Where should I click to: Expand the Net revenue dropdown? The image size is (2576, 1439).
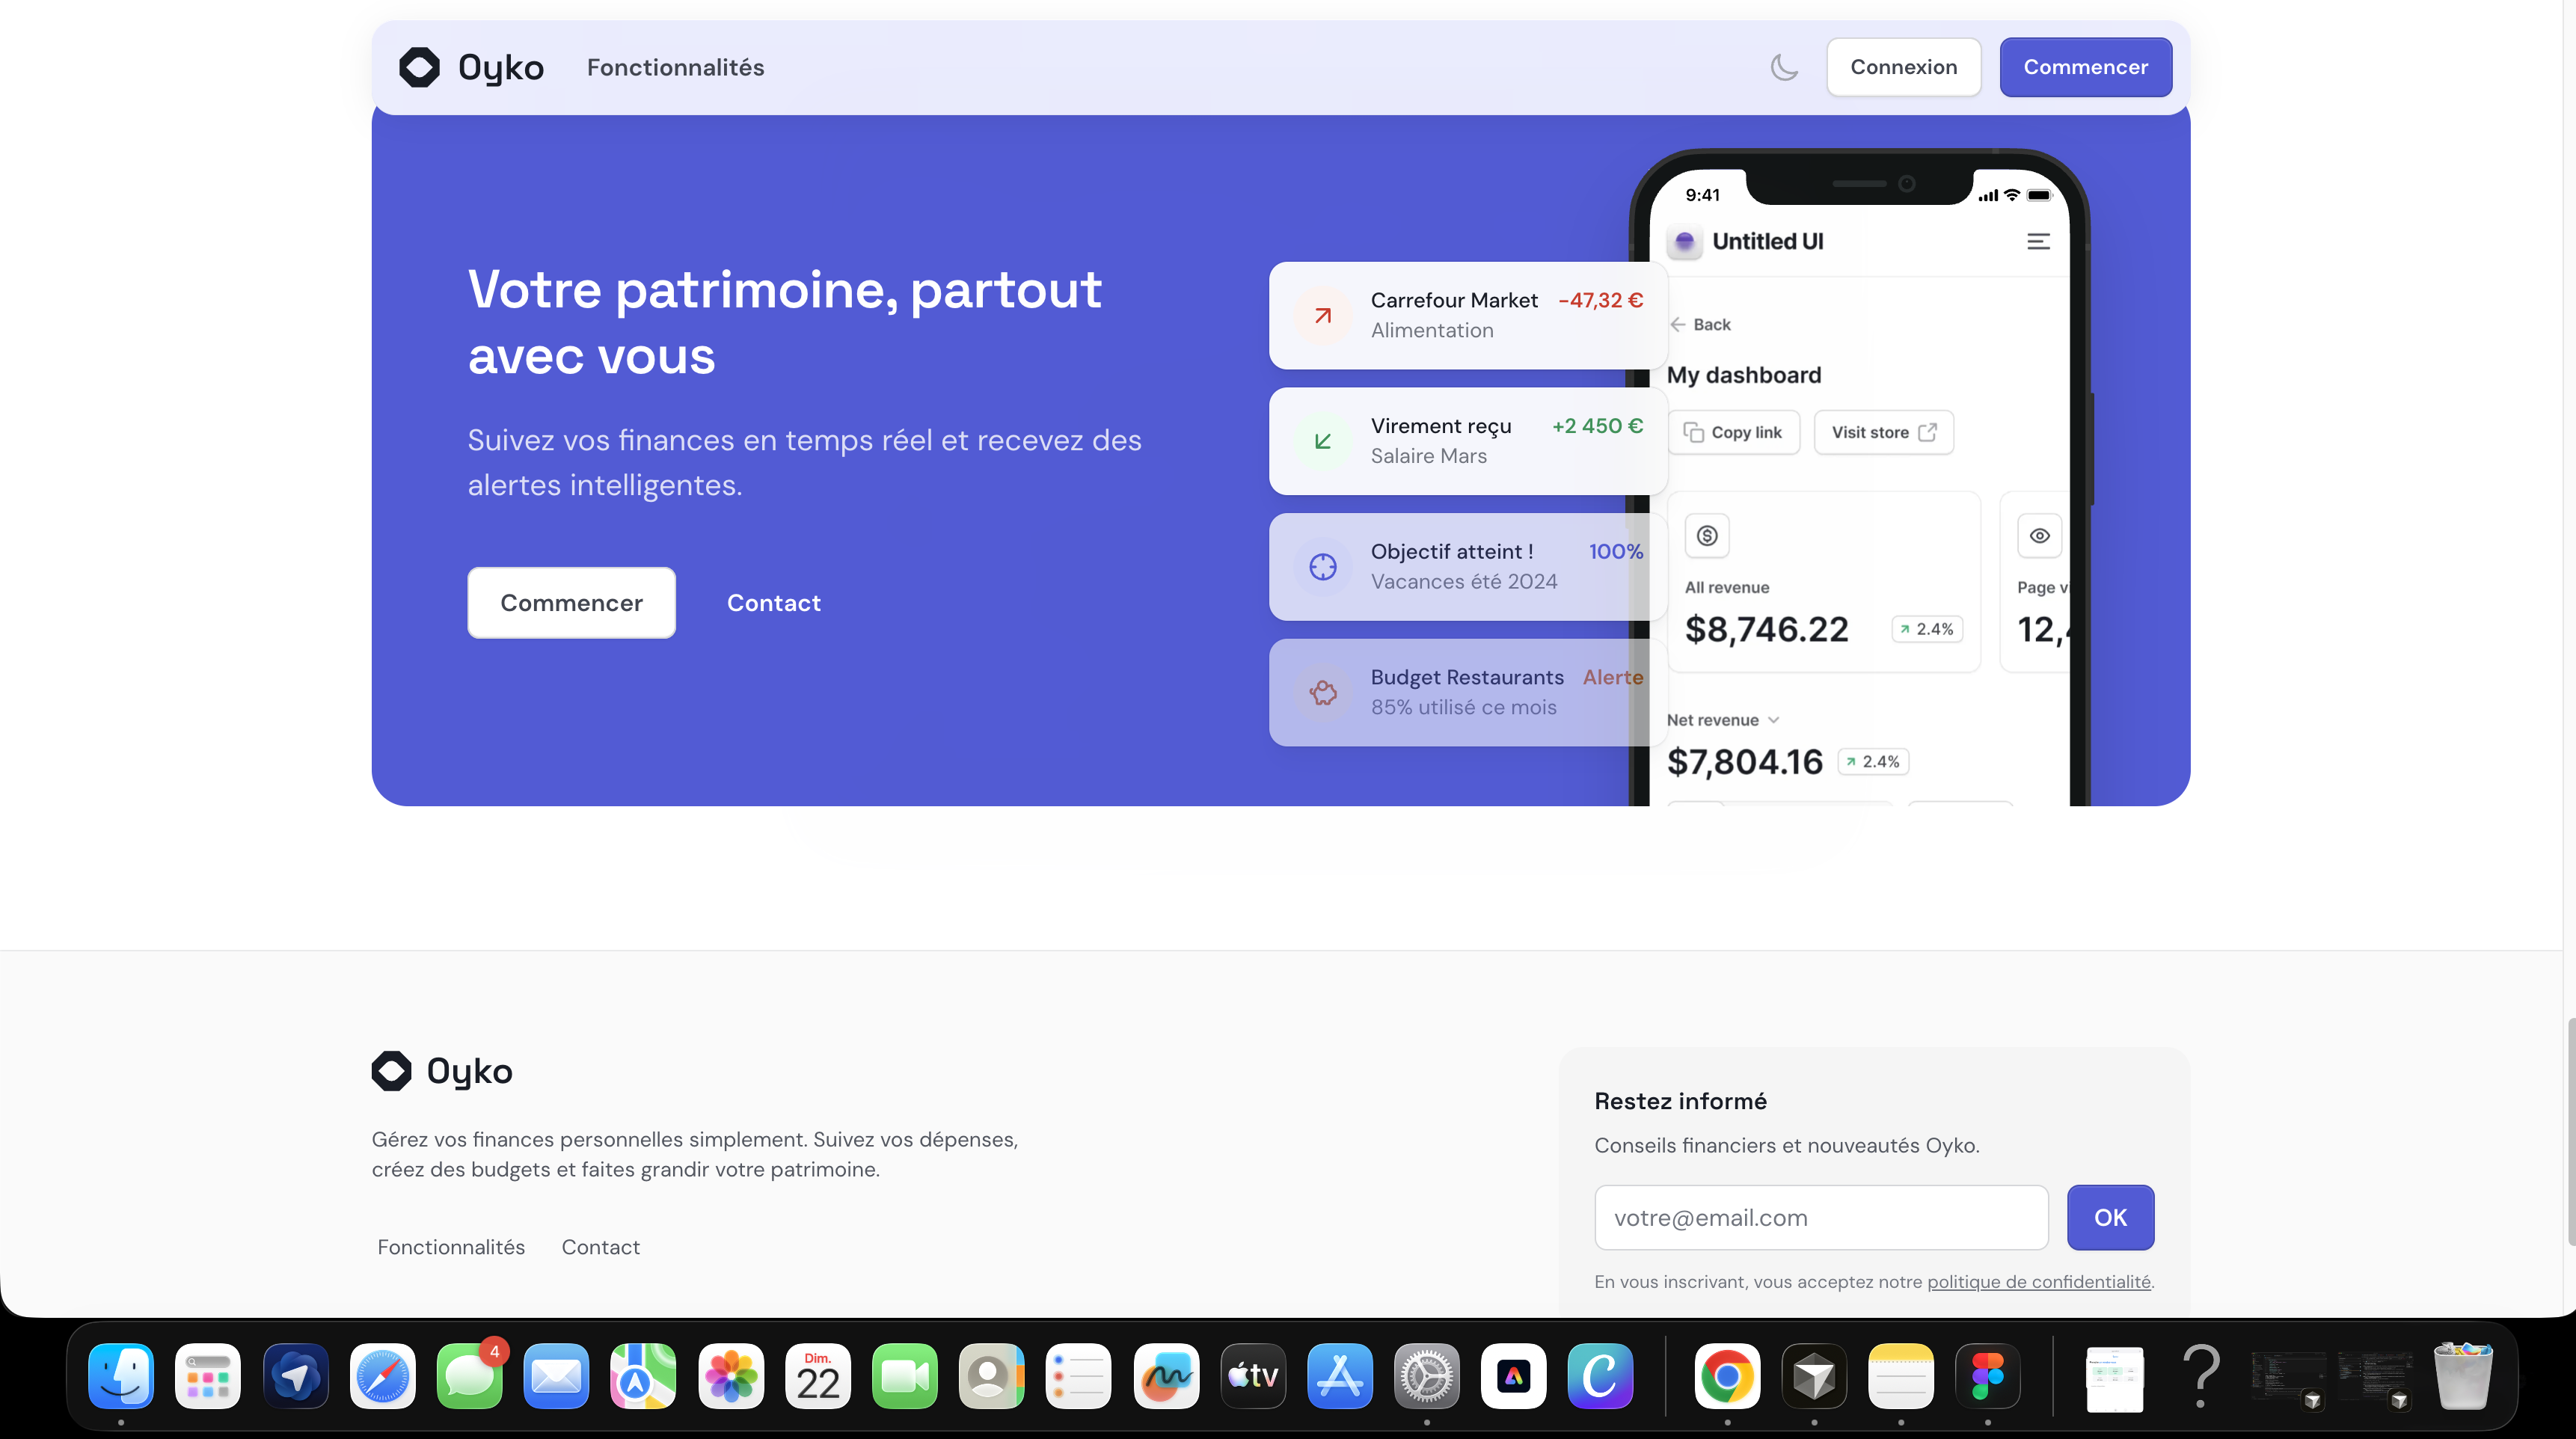[x=1774, y=719]
